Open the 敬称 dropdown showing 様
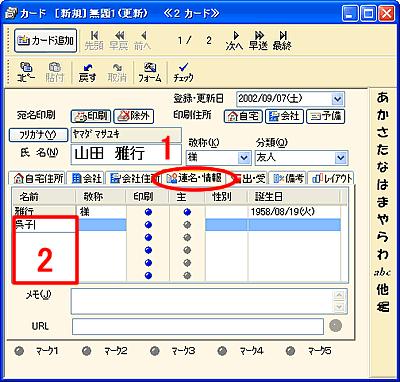 244,158
